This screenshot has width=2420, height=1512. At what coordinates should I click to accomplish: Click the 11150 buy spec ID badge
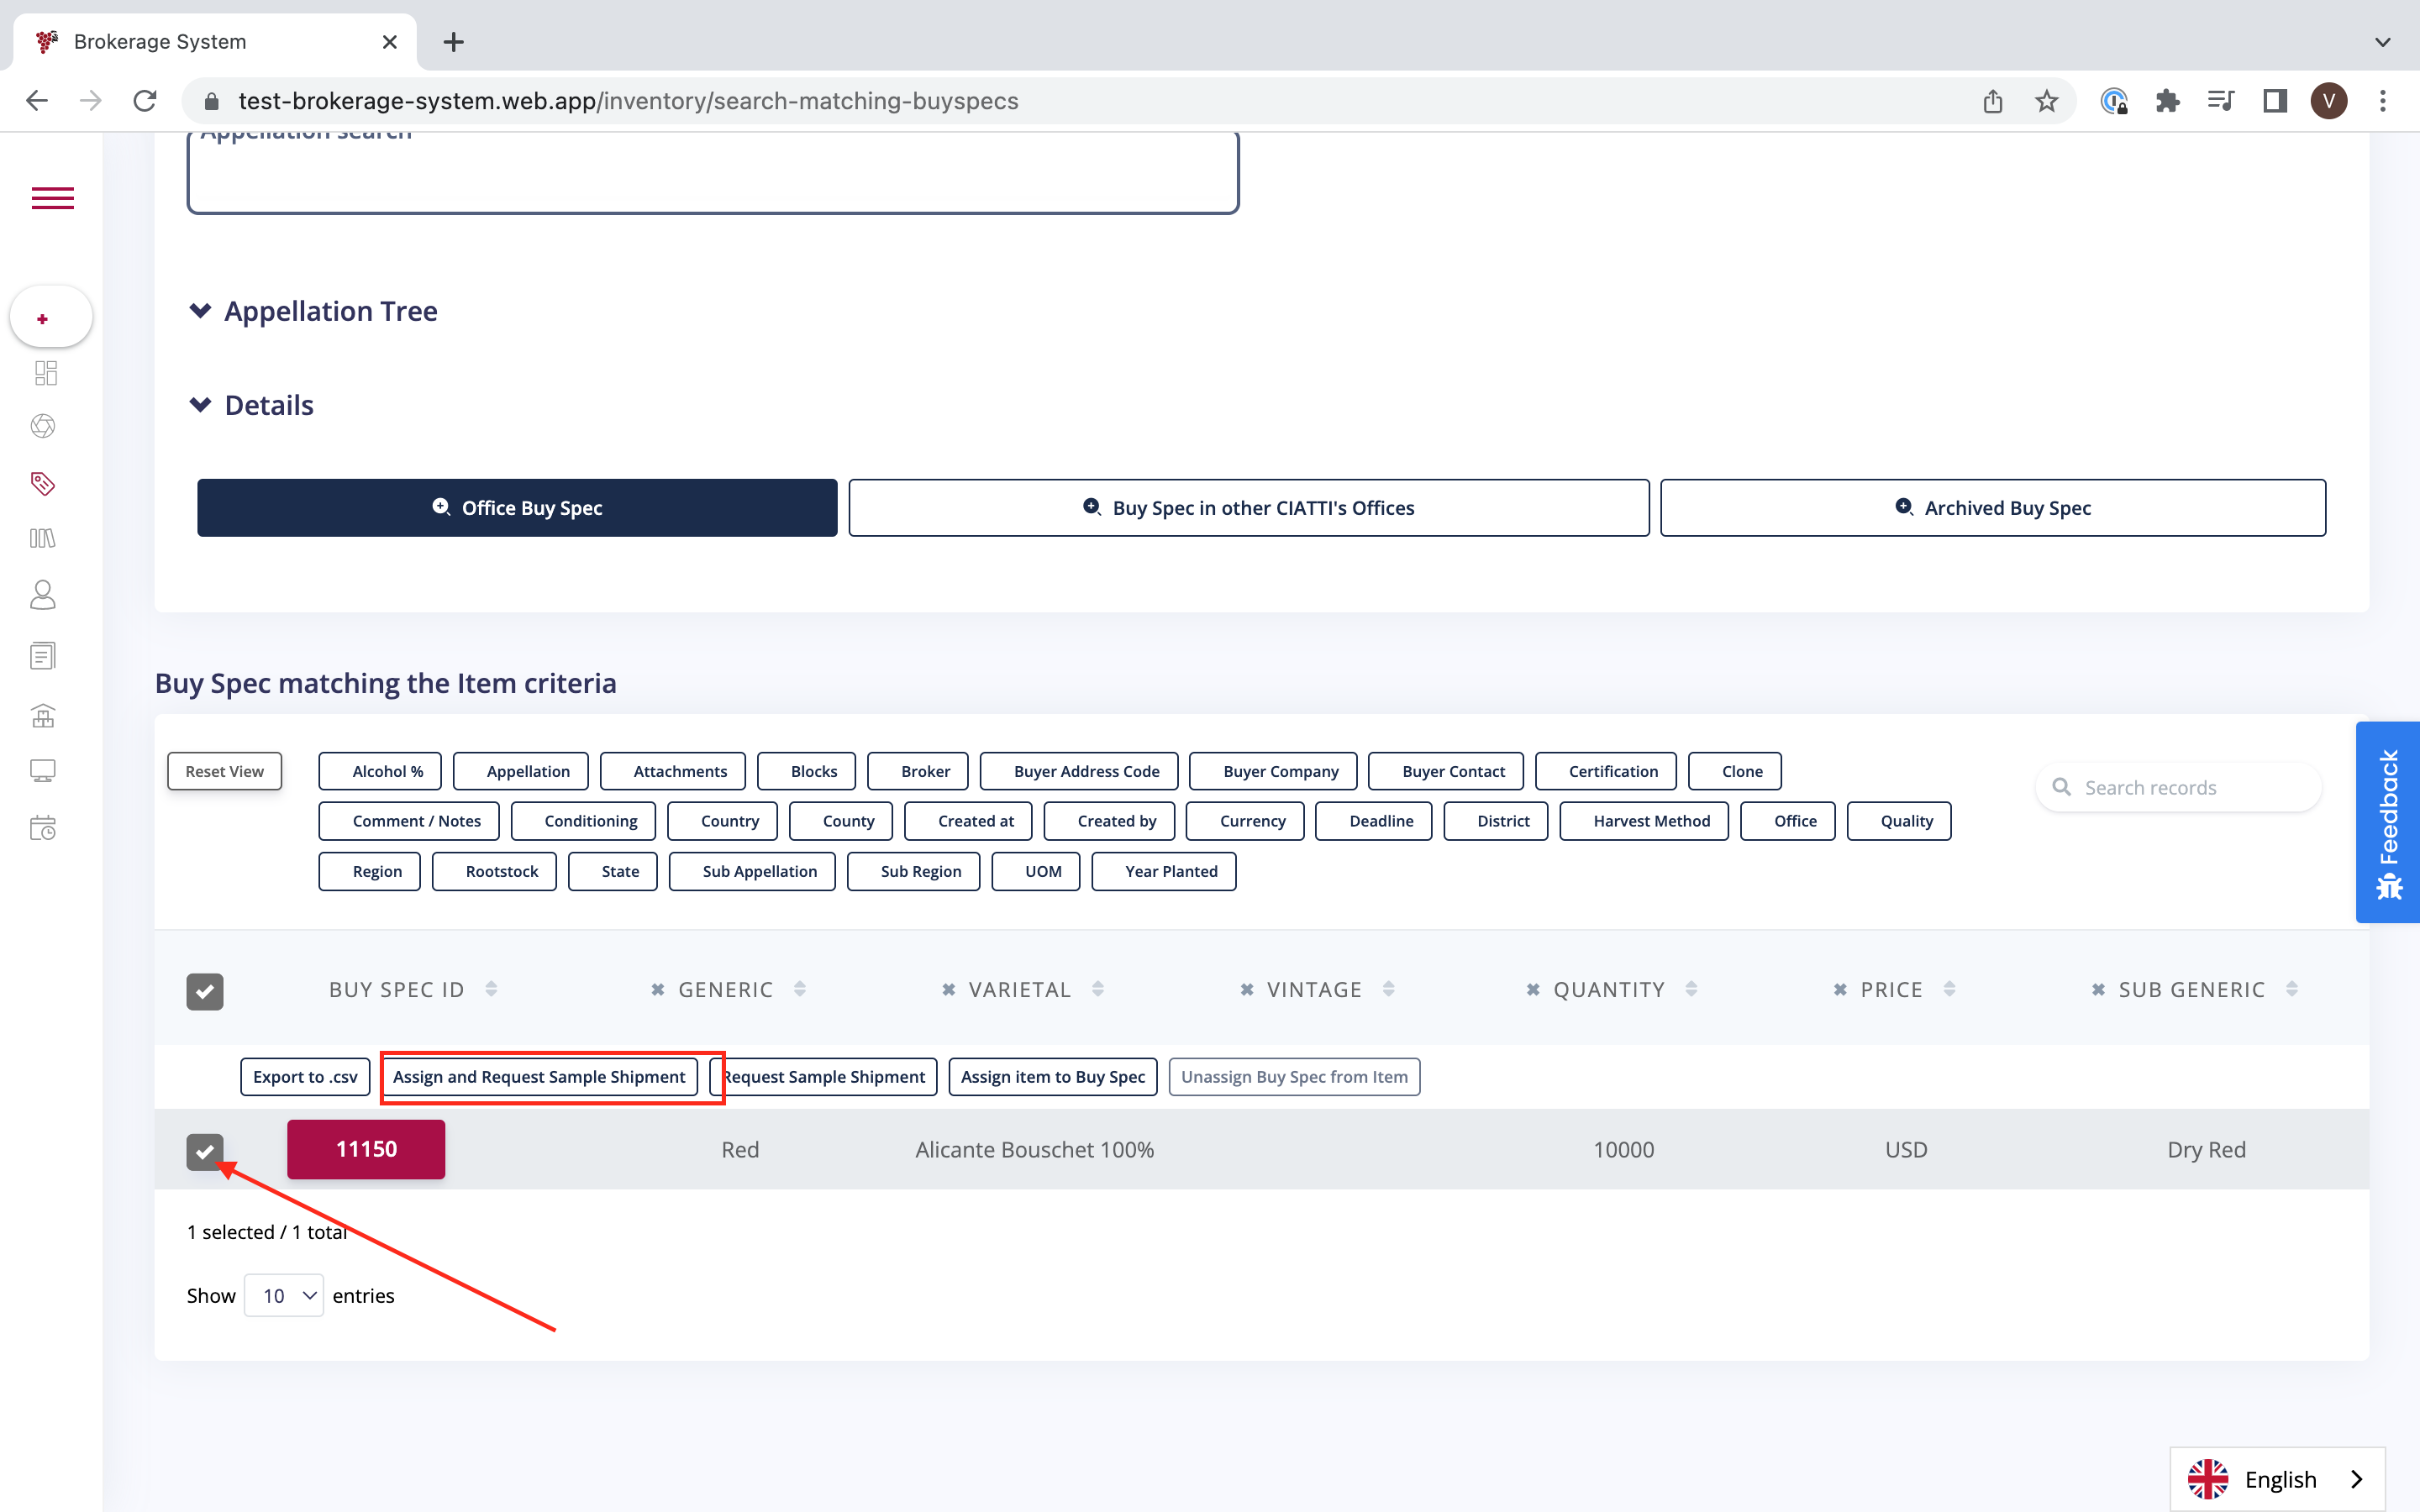[366, 1149]
